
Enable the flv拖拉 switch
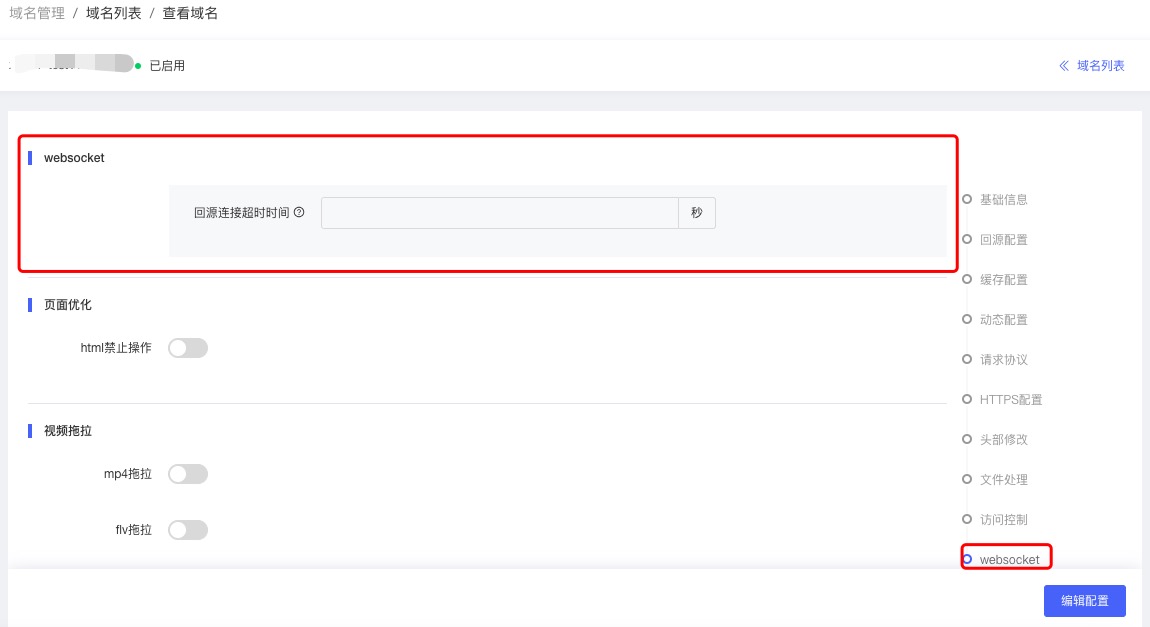click(188, 530)
